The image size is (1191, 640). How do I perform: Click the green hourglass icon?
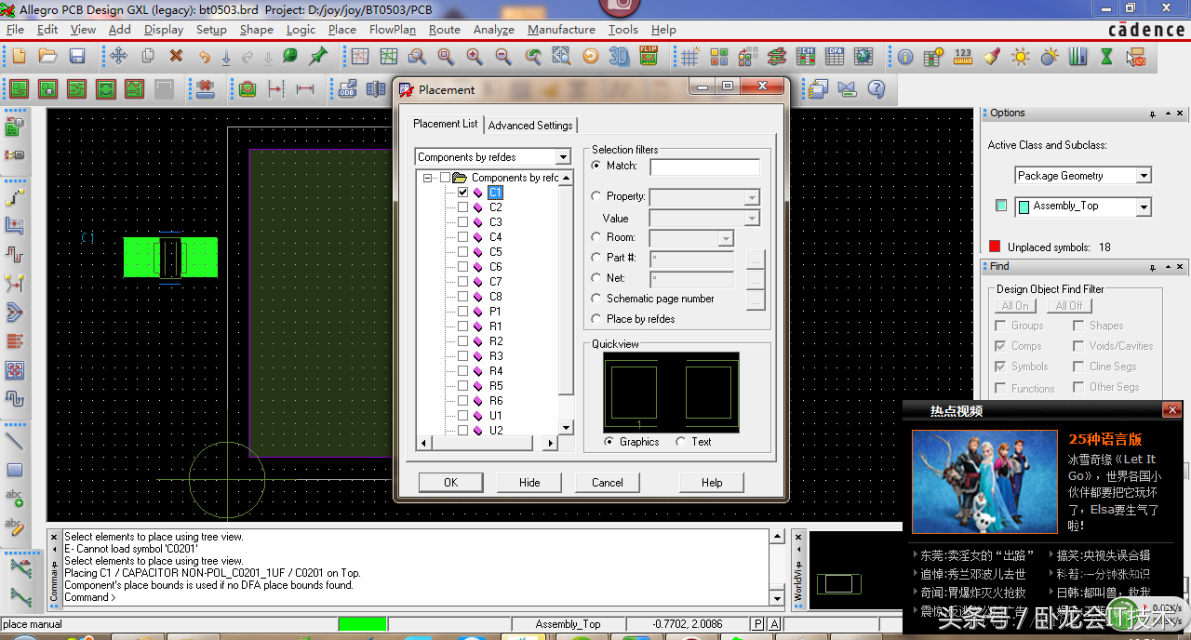click(x=1107, y=57)
